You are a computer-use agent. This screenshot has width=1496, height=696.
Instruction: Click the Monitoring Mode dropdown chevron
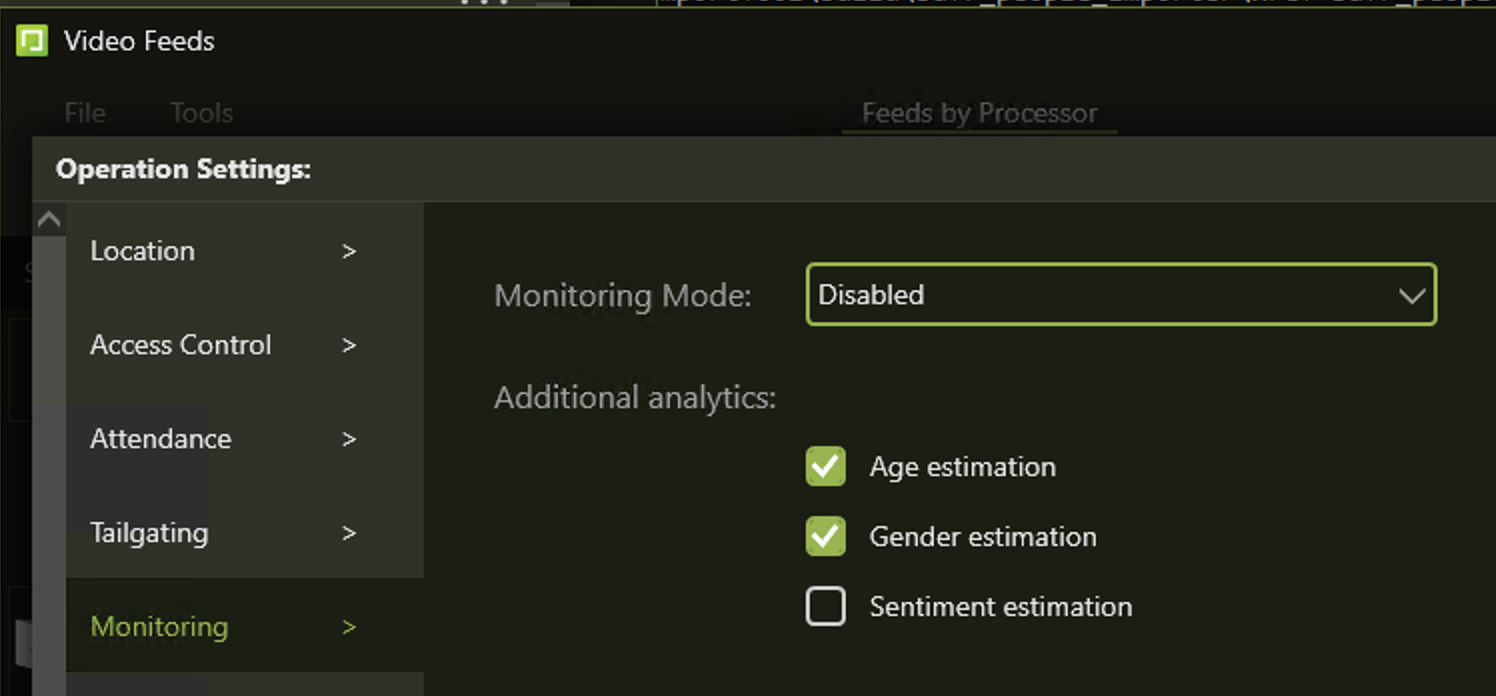pos(1412,296)
